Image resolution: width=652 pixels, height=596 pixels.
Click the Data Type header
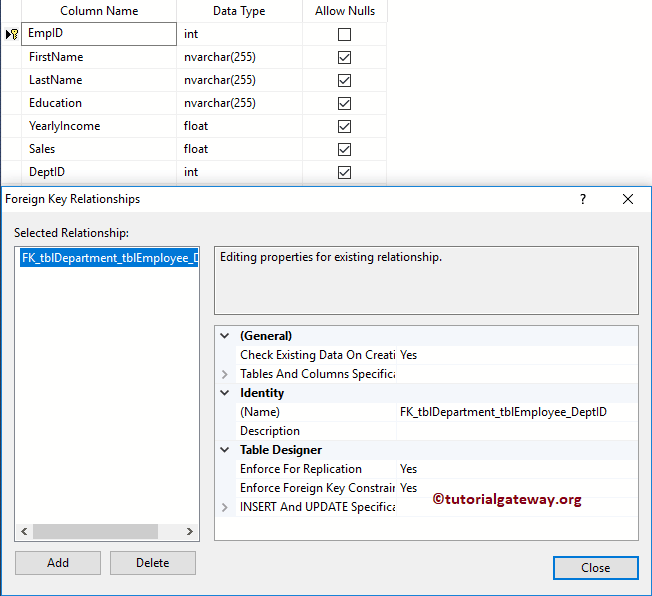tap(240, 11)
